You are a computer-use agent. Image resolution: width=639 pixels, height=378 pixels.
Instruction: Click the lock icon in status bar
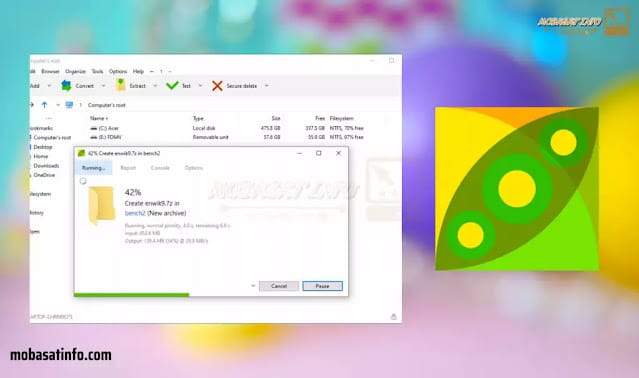click(x=393, y=316)
